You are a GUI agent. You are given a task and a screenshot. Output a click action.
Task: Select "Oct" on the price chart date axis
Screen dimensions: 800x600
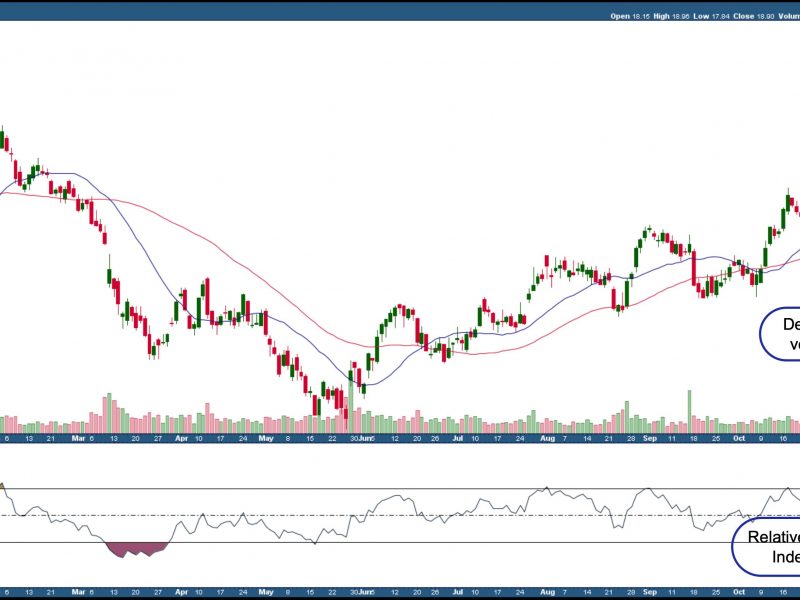[x=739, y=438]
